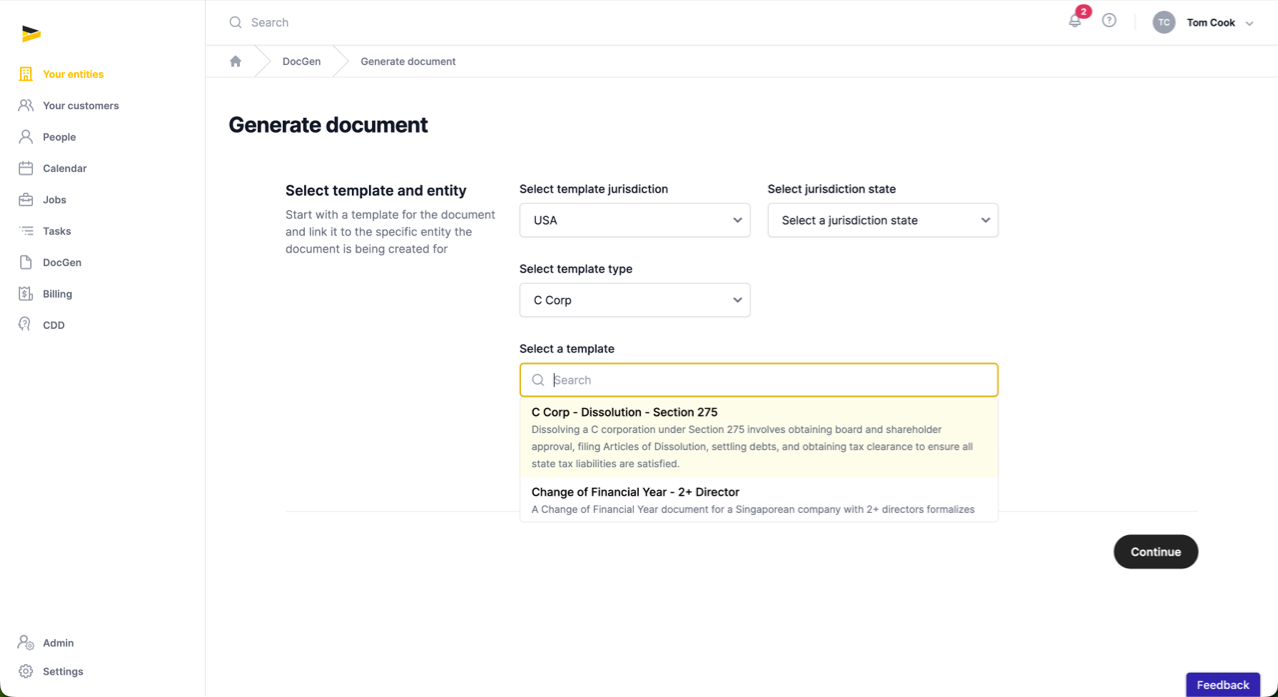Open the help question mark icon
This screenshot has width=1278, height=697.
1109,21
